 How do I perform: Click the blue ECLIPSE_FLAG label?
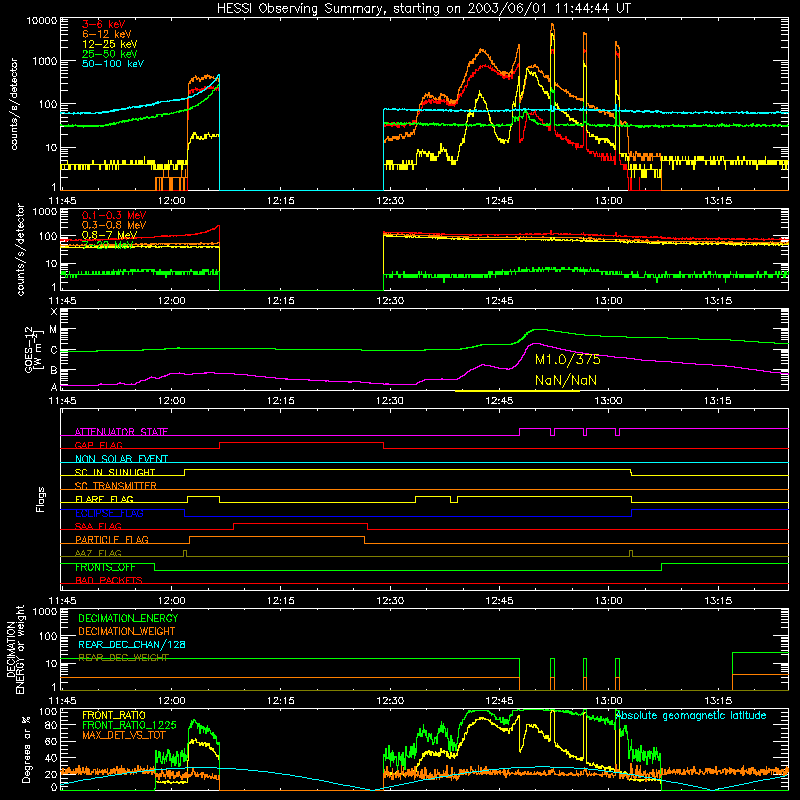[109, 513]
